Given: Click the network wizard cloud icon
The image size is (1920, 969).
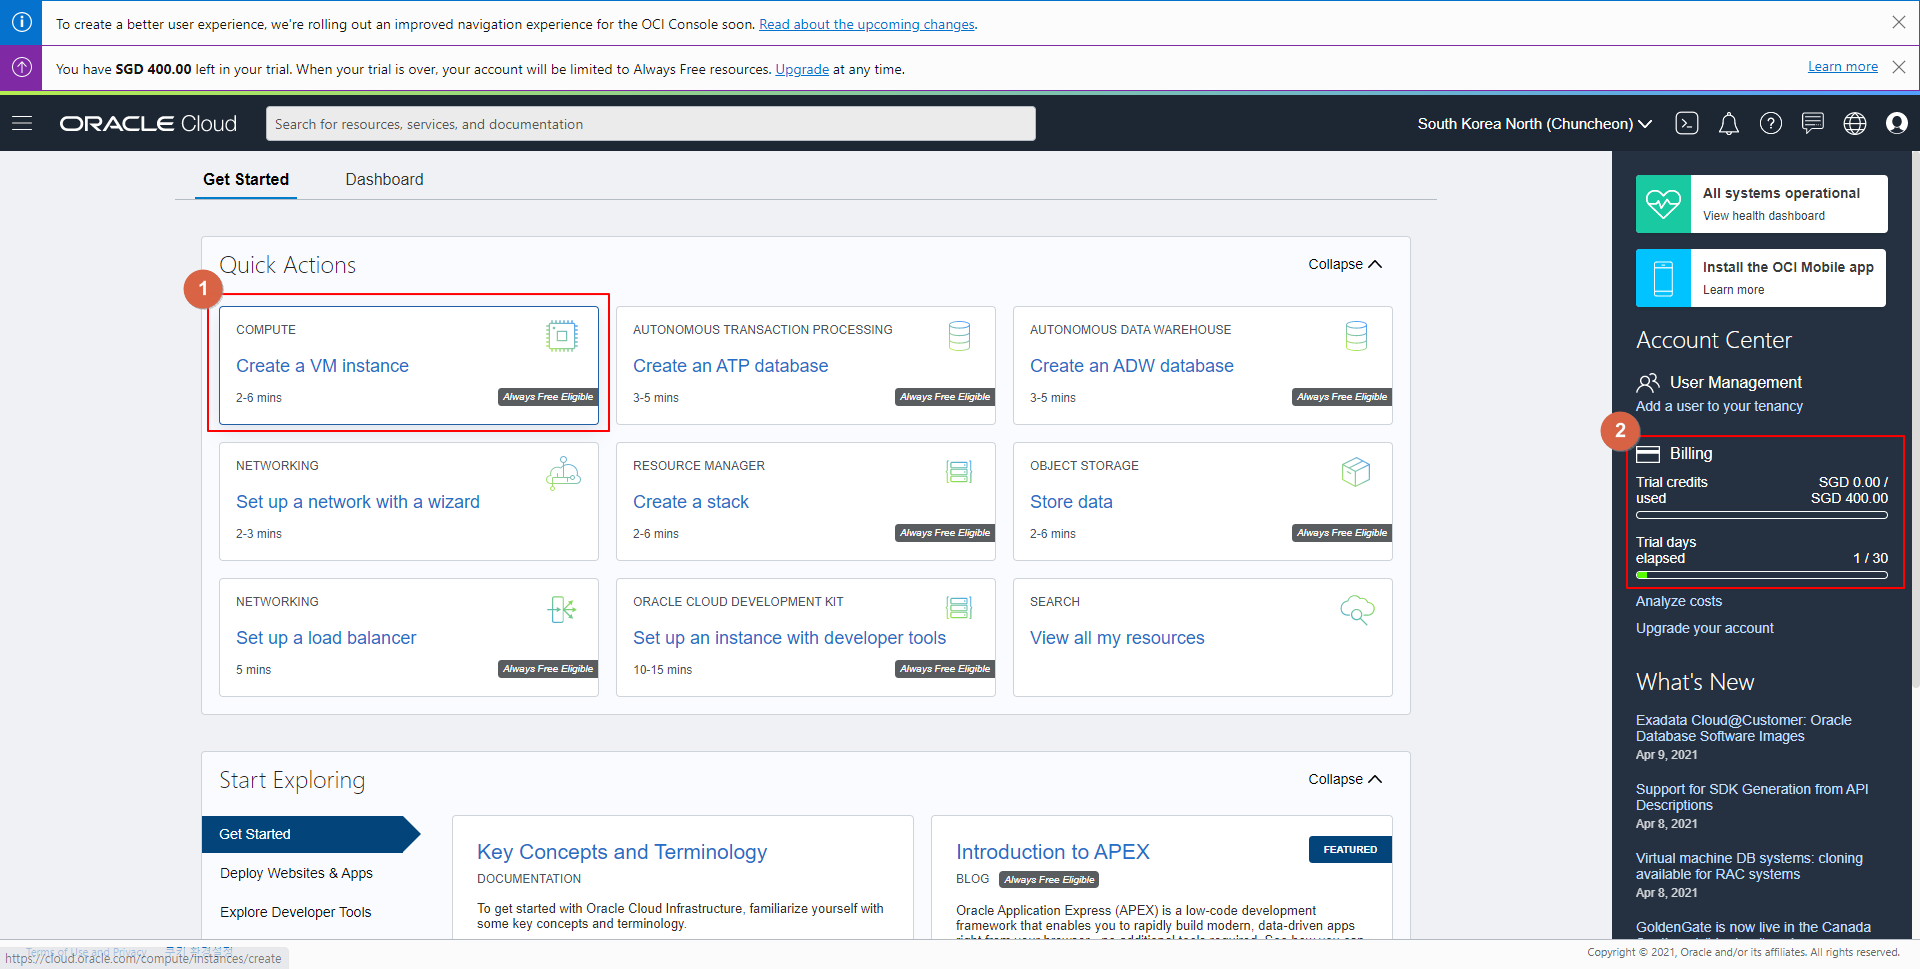Looking at the screenshot, I should [x=563, y=472].
